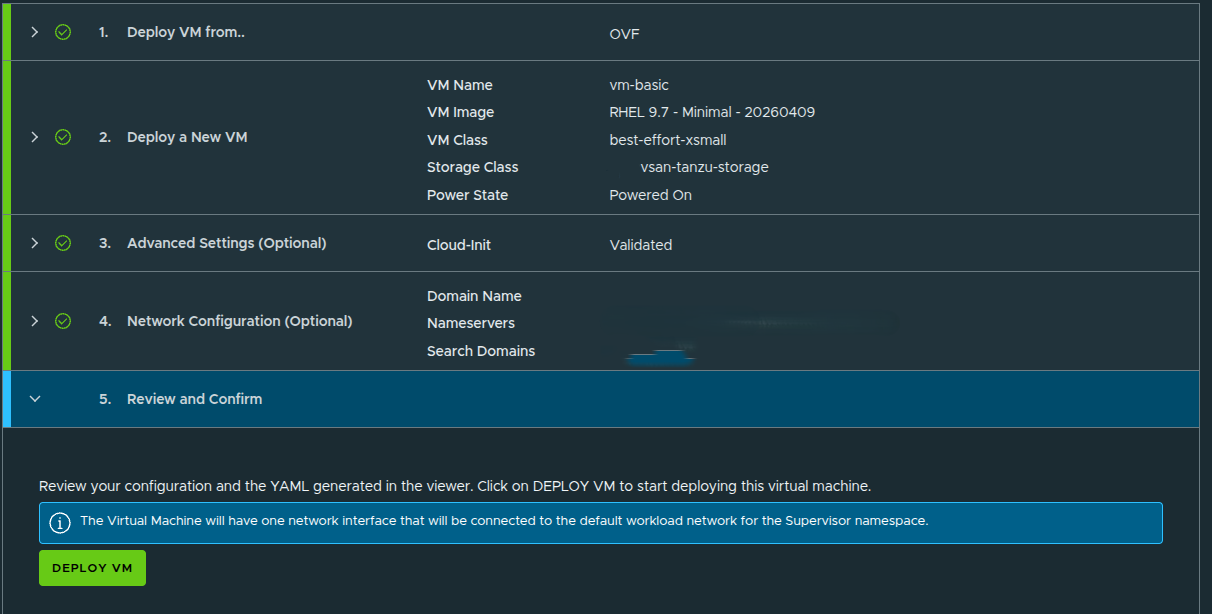Expand the Deploy a New VM section

coord(34,137)
